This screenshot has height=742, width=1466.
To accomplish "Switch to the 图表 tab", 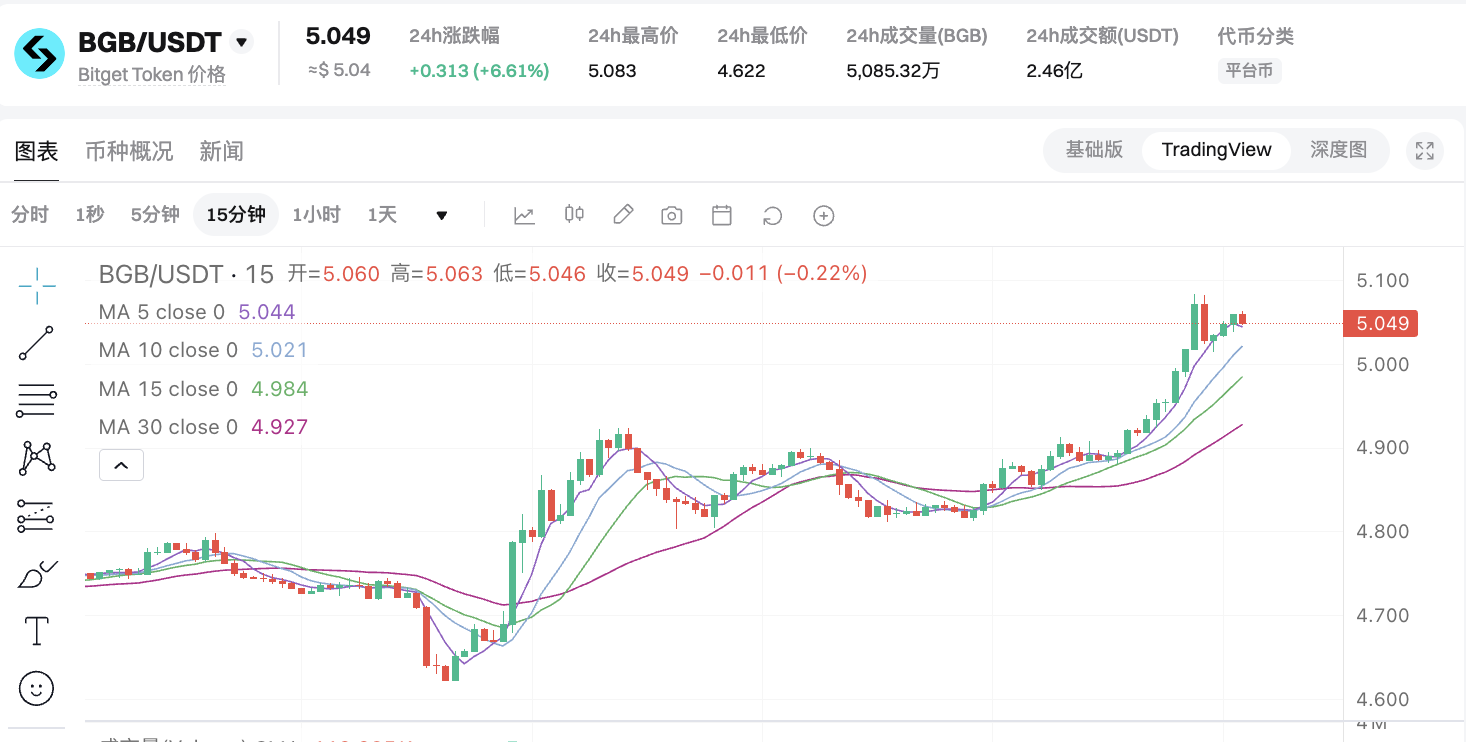I will [x=37, y=151].
